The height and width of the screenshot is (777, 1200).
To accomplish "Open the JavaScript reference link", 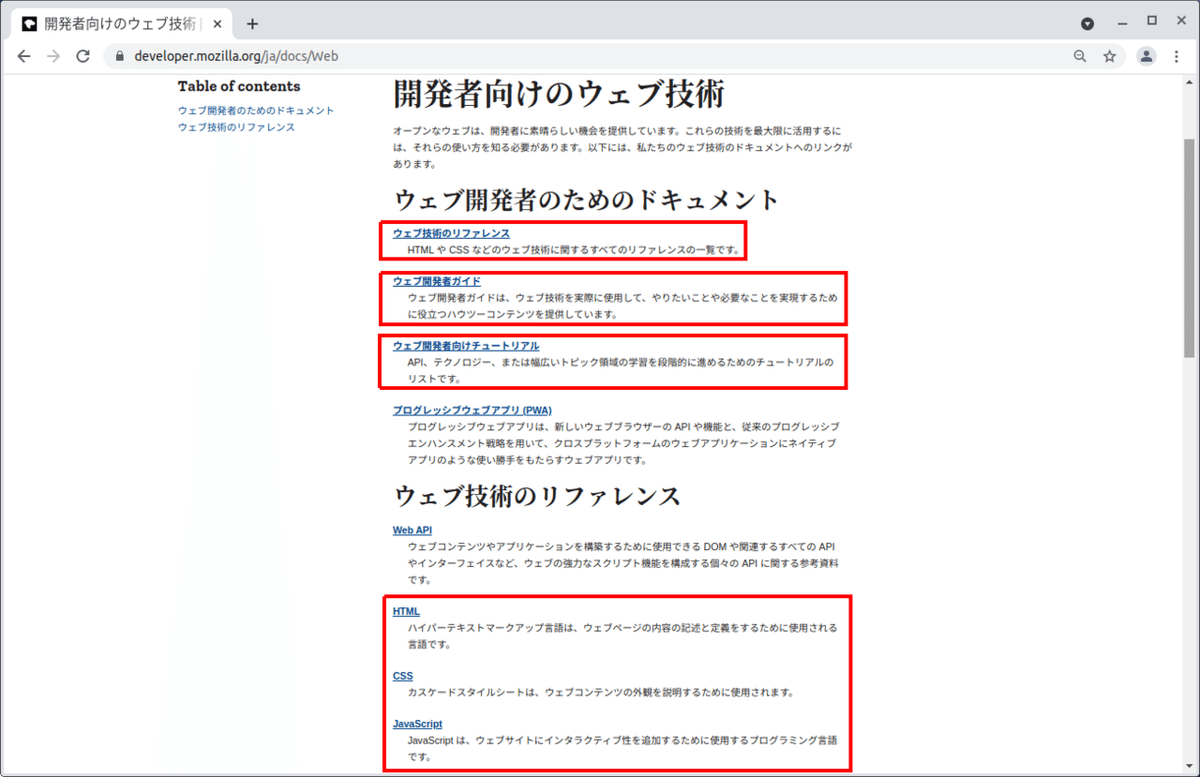I will point(417,723).
